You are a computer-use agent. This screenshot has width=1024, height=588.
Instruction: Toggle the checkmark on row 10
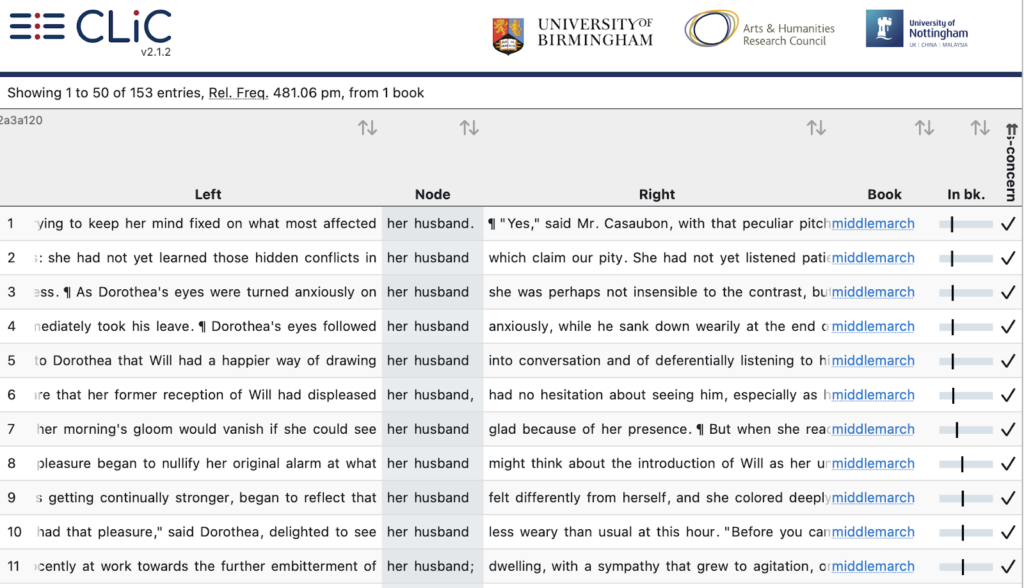(1007, 532)
